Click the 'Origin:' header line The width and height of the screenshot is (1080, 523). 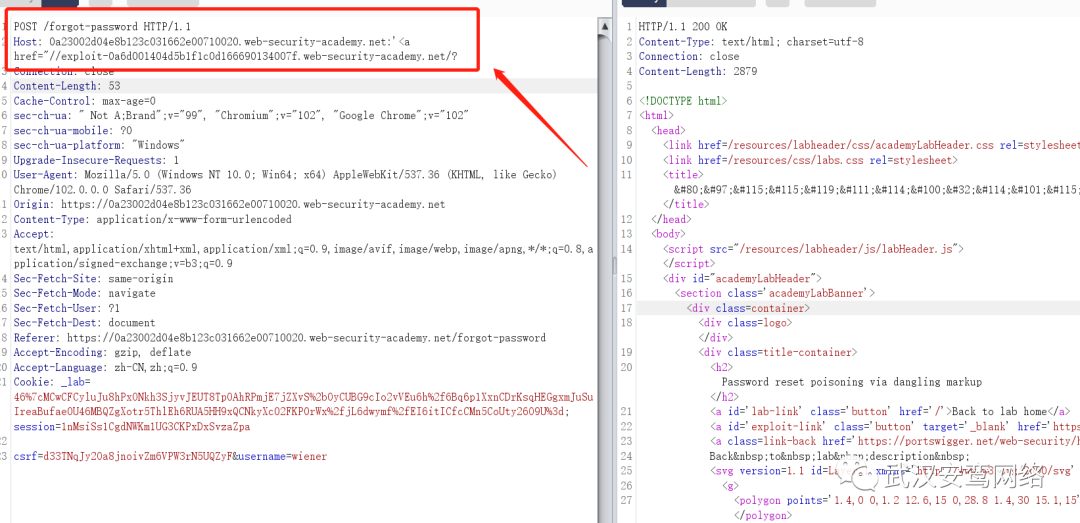pyautogui.click(x=229, y=205)
